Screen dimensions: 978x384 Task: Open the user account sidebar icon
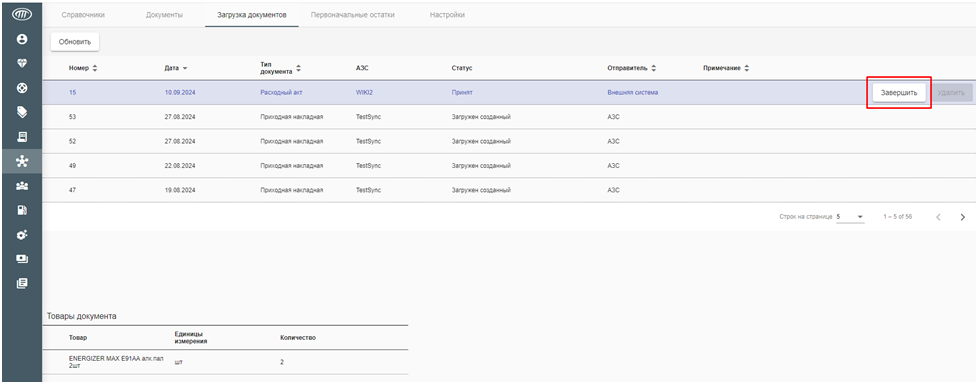[22, 39]
